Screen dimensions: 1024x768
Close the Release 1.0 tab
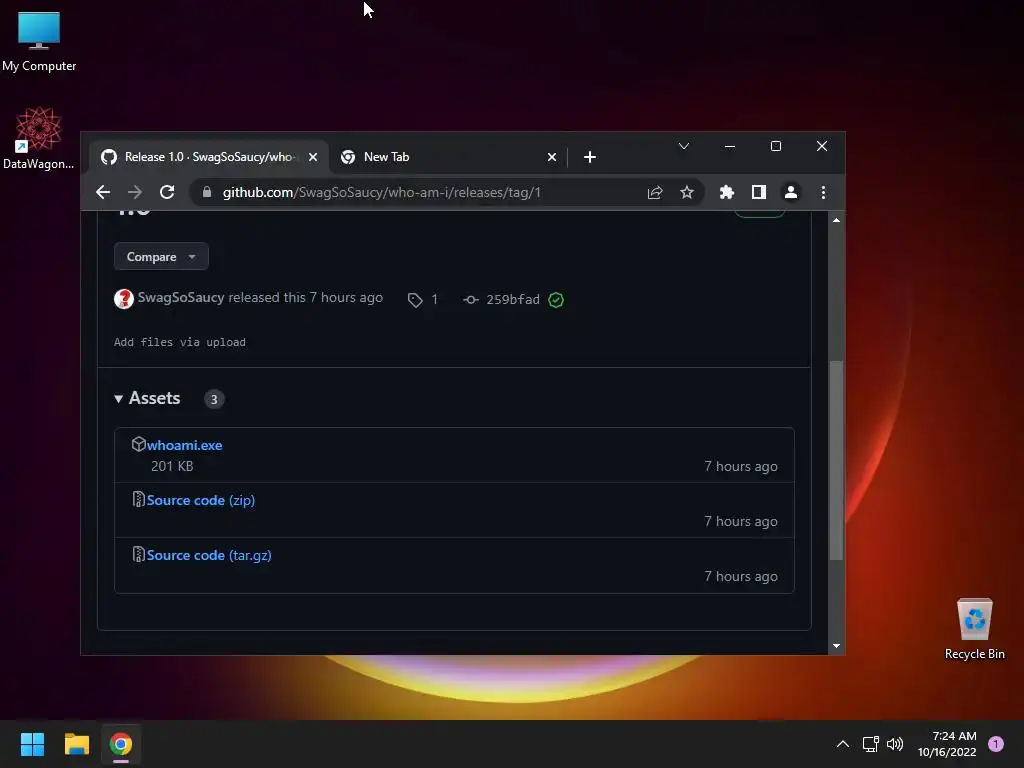tap(313, 157)
